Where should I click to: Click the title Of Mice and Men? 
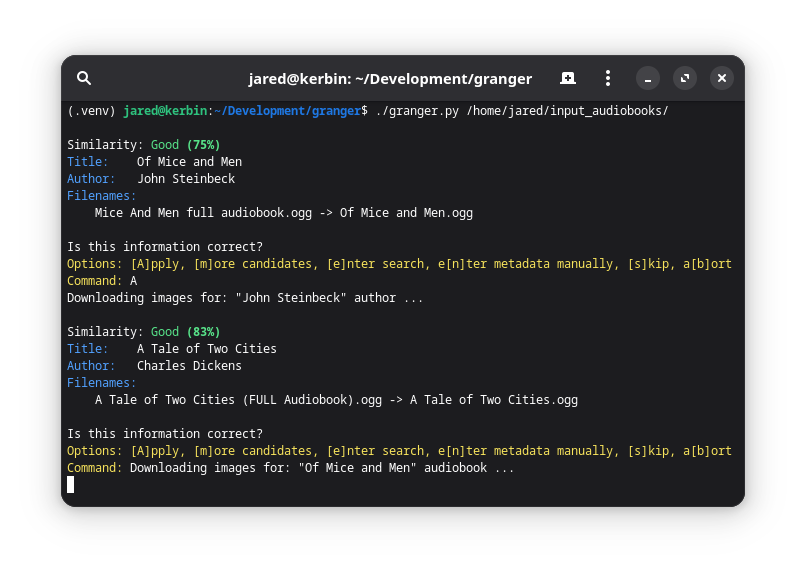coord(189,162)
